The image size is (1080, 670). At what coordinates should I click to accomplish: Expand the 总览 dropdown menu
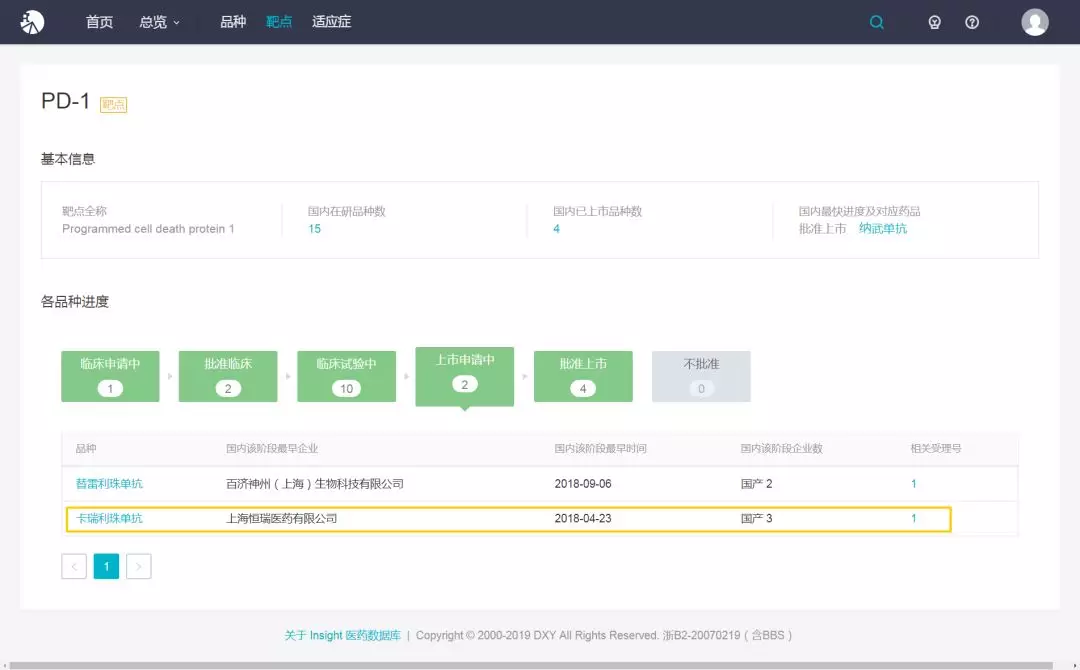point(159,22)
